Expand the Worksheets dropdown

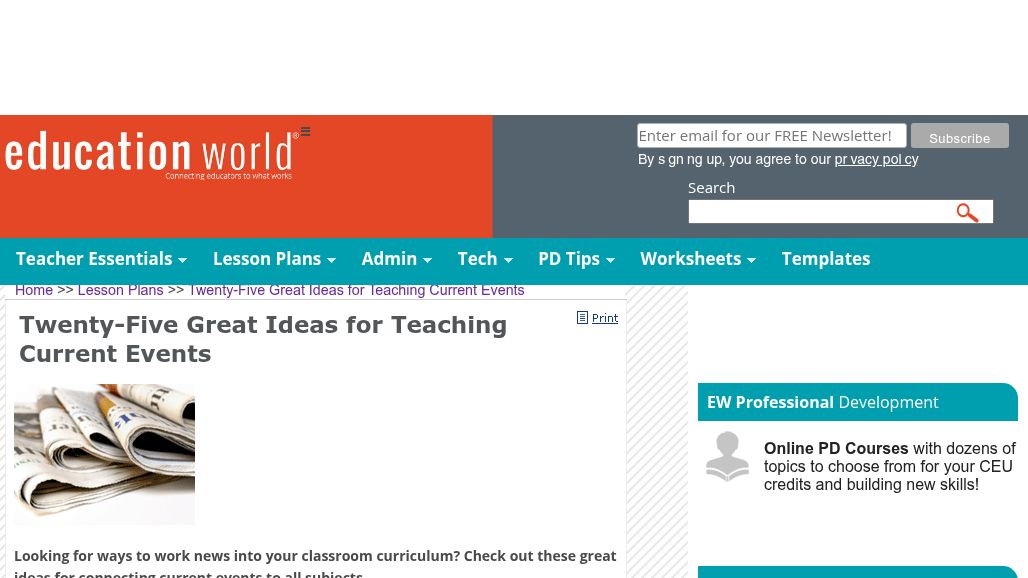point(690,258)
